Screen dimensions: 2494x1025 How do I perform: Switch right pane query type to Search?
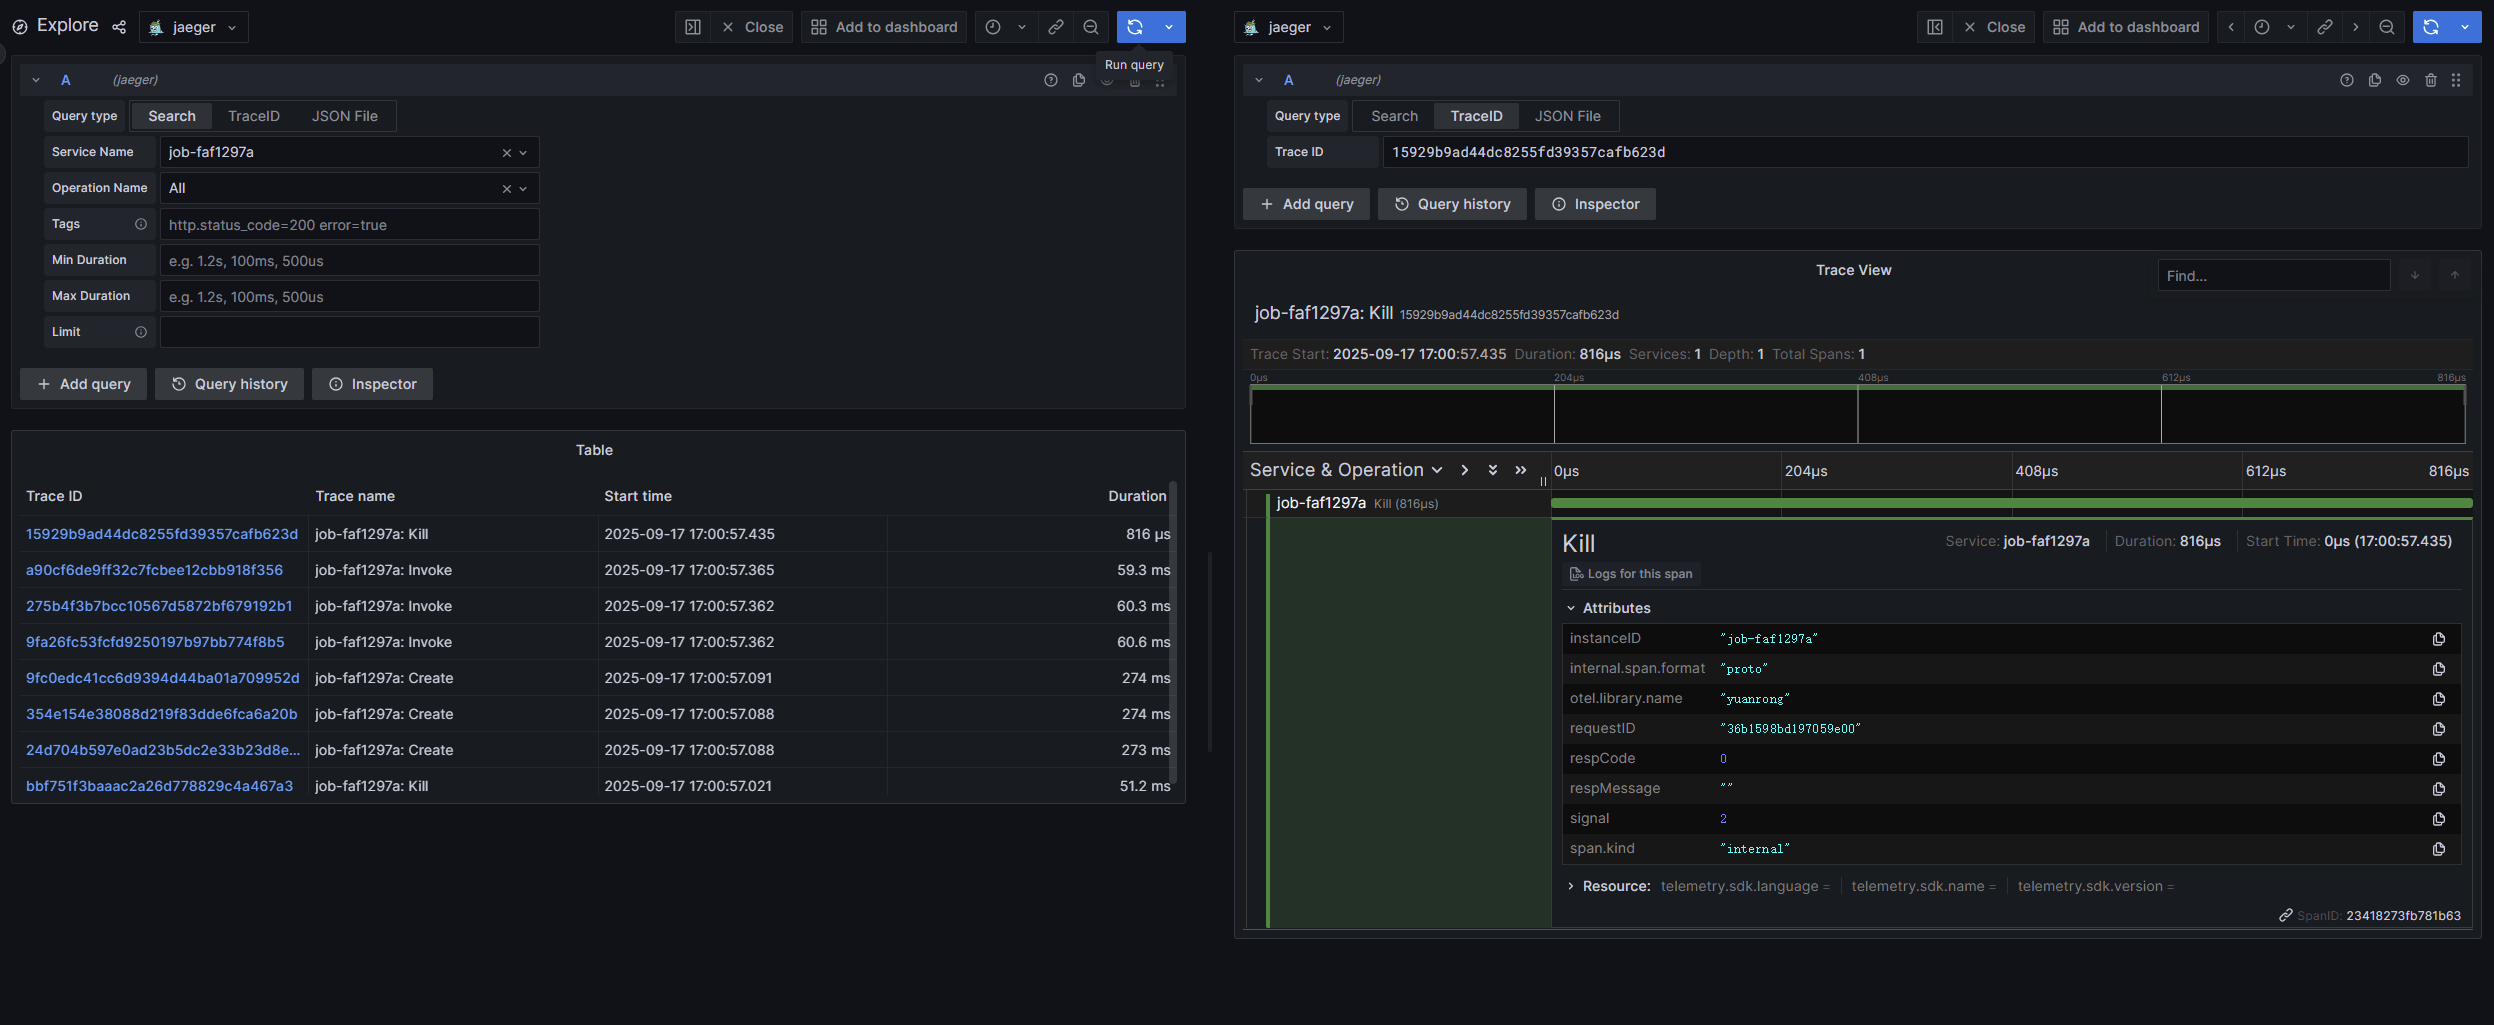(x=1394, y=116)
